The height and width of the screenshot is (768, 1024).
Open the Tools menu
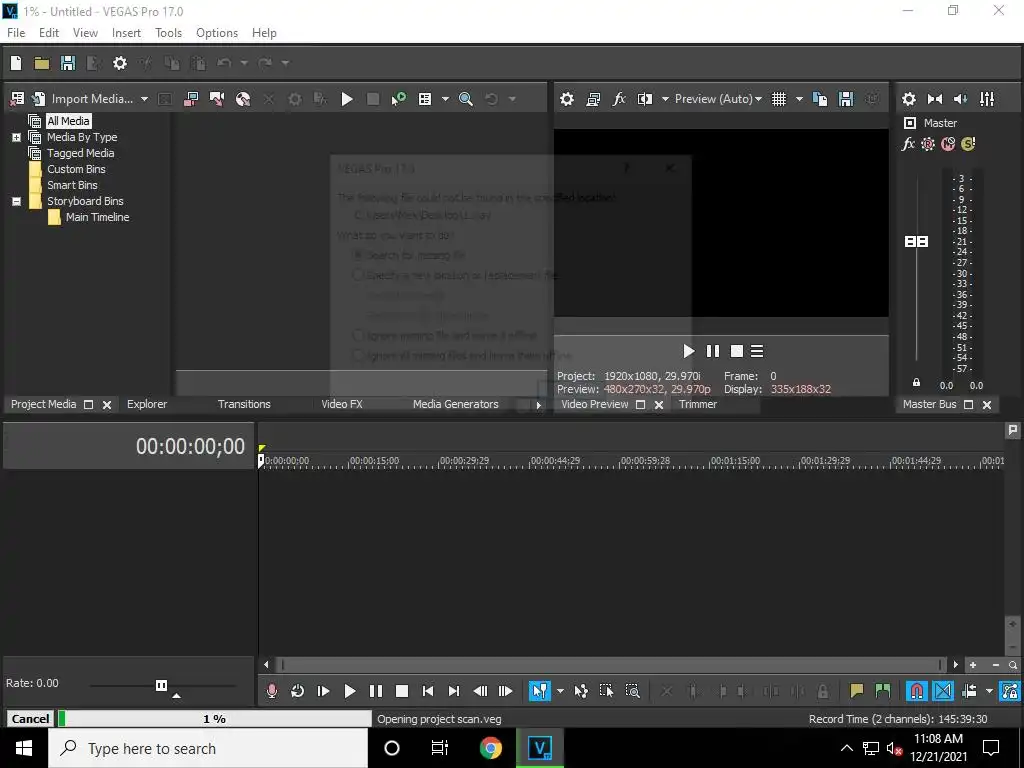point(168,33)
